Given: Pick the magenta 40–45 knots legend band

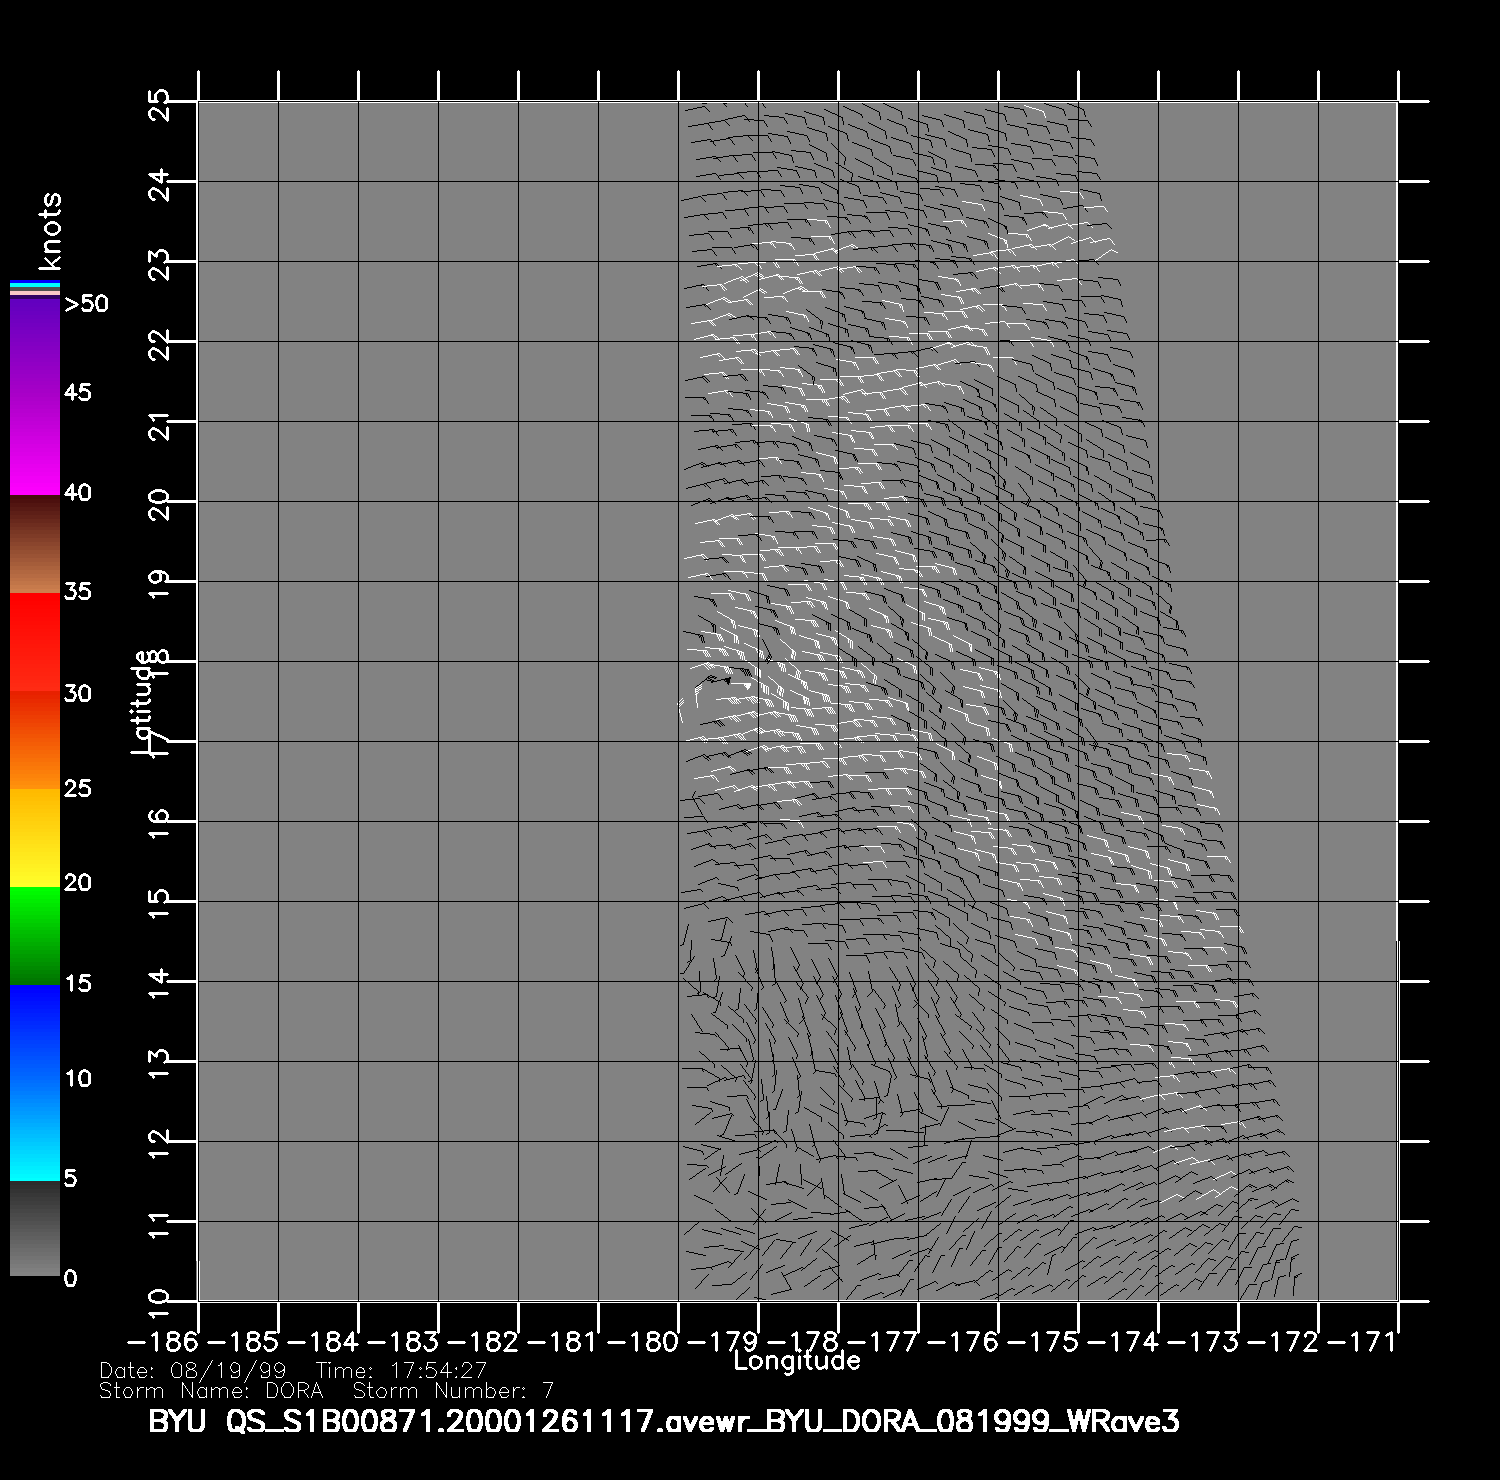Looking at the screenshot, I should [34, 445].
